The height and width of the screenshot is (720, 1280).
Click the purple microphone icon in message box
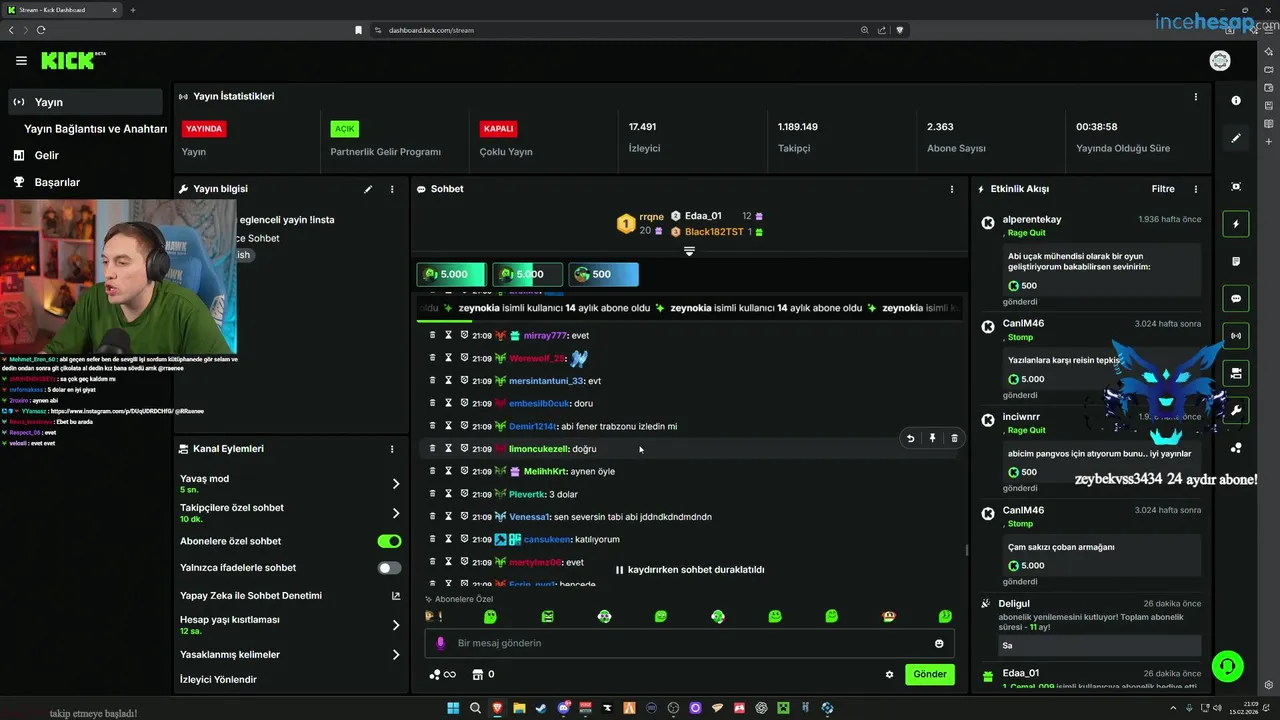click(440, 643)
